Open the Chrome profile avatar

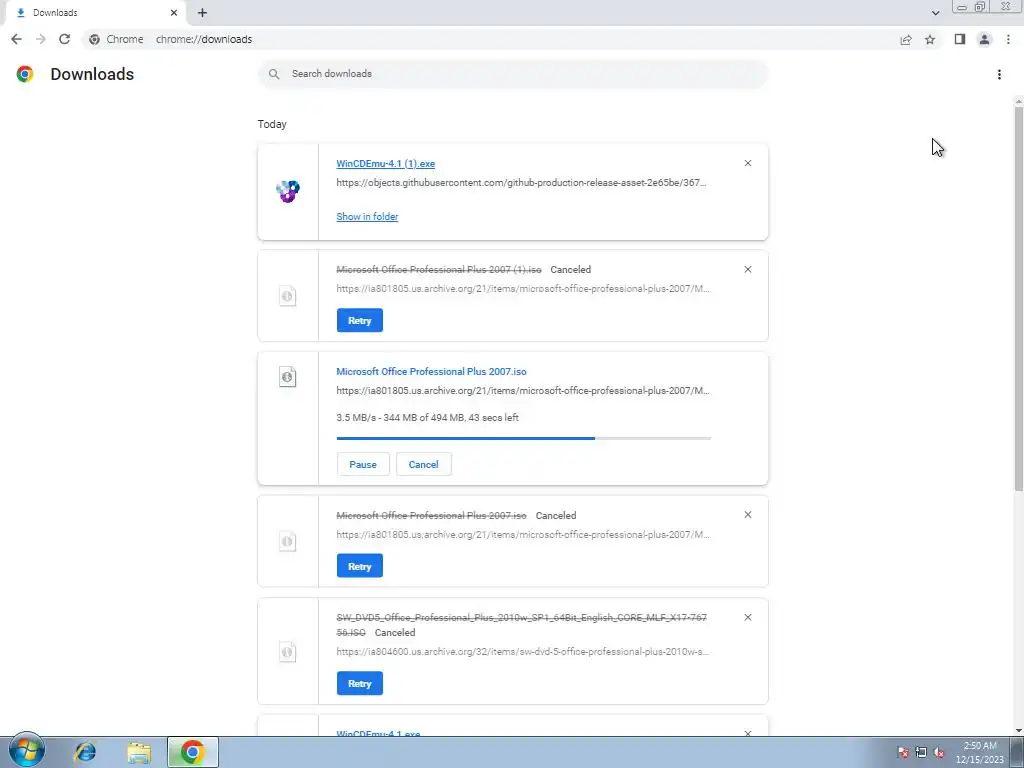pos(984,39)
